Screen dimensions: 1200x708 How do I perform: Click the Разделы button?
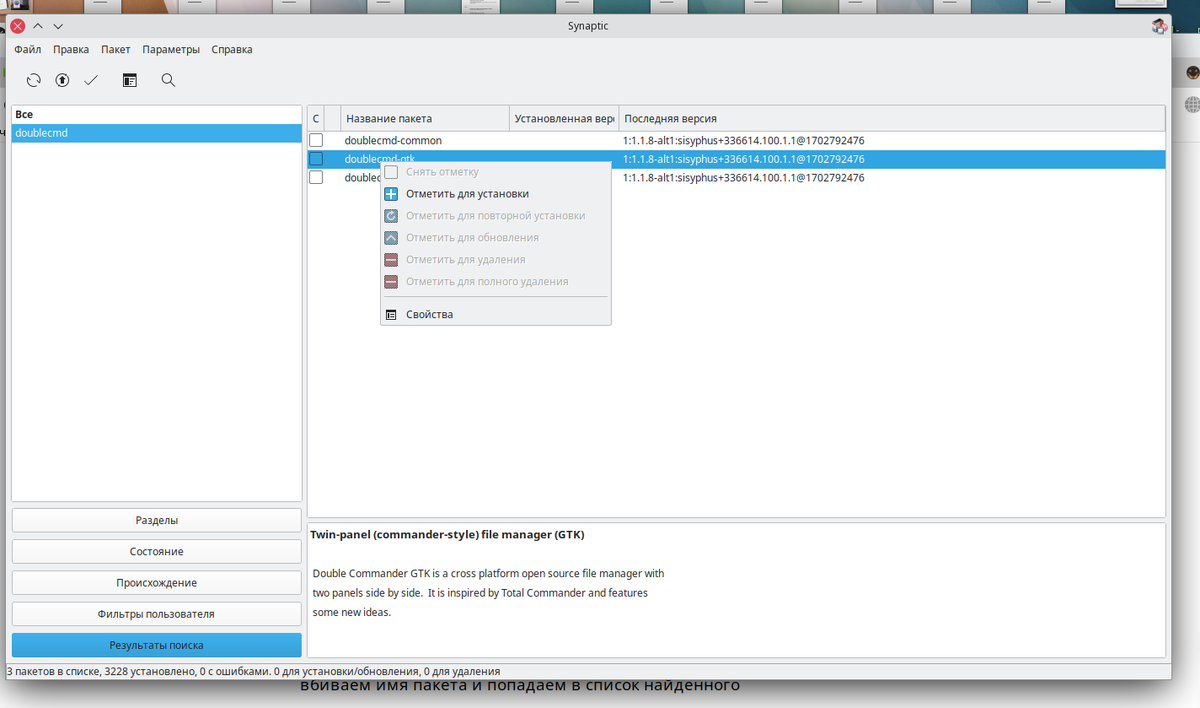(x=157, y=520)
